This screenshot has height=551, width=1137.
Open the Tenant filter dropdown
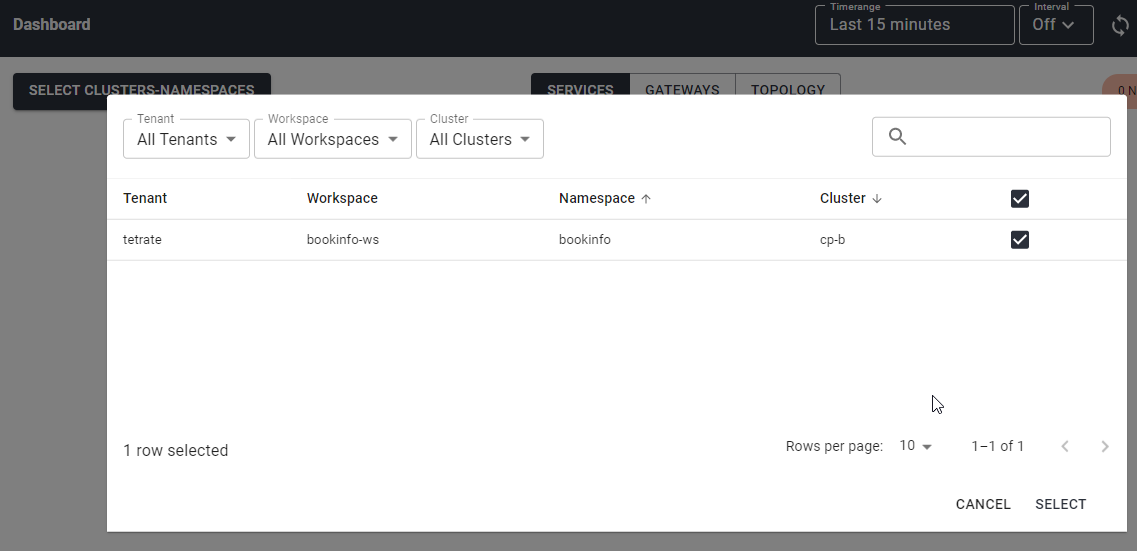pyautogui.click(x=186, y=138)
